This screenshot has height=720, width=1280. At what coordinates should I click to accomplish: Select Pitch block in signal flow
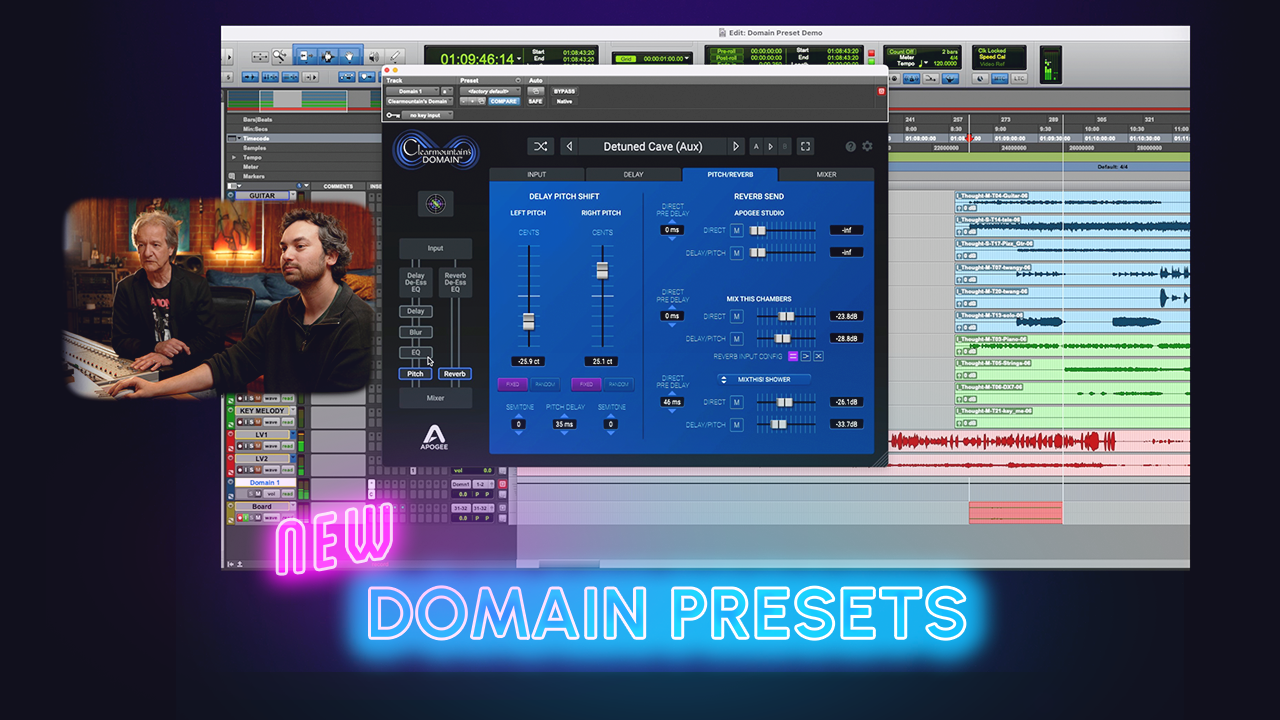pos(415,373)
